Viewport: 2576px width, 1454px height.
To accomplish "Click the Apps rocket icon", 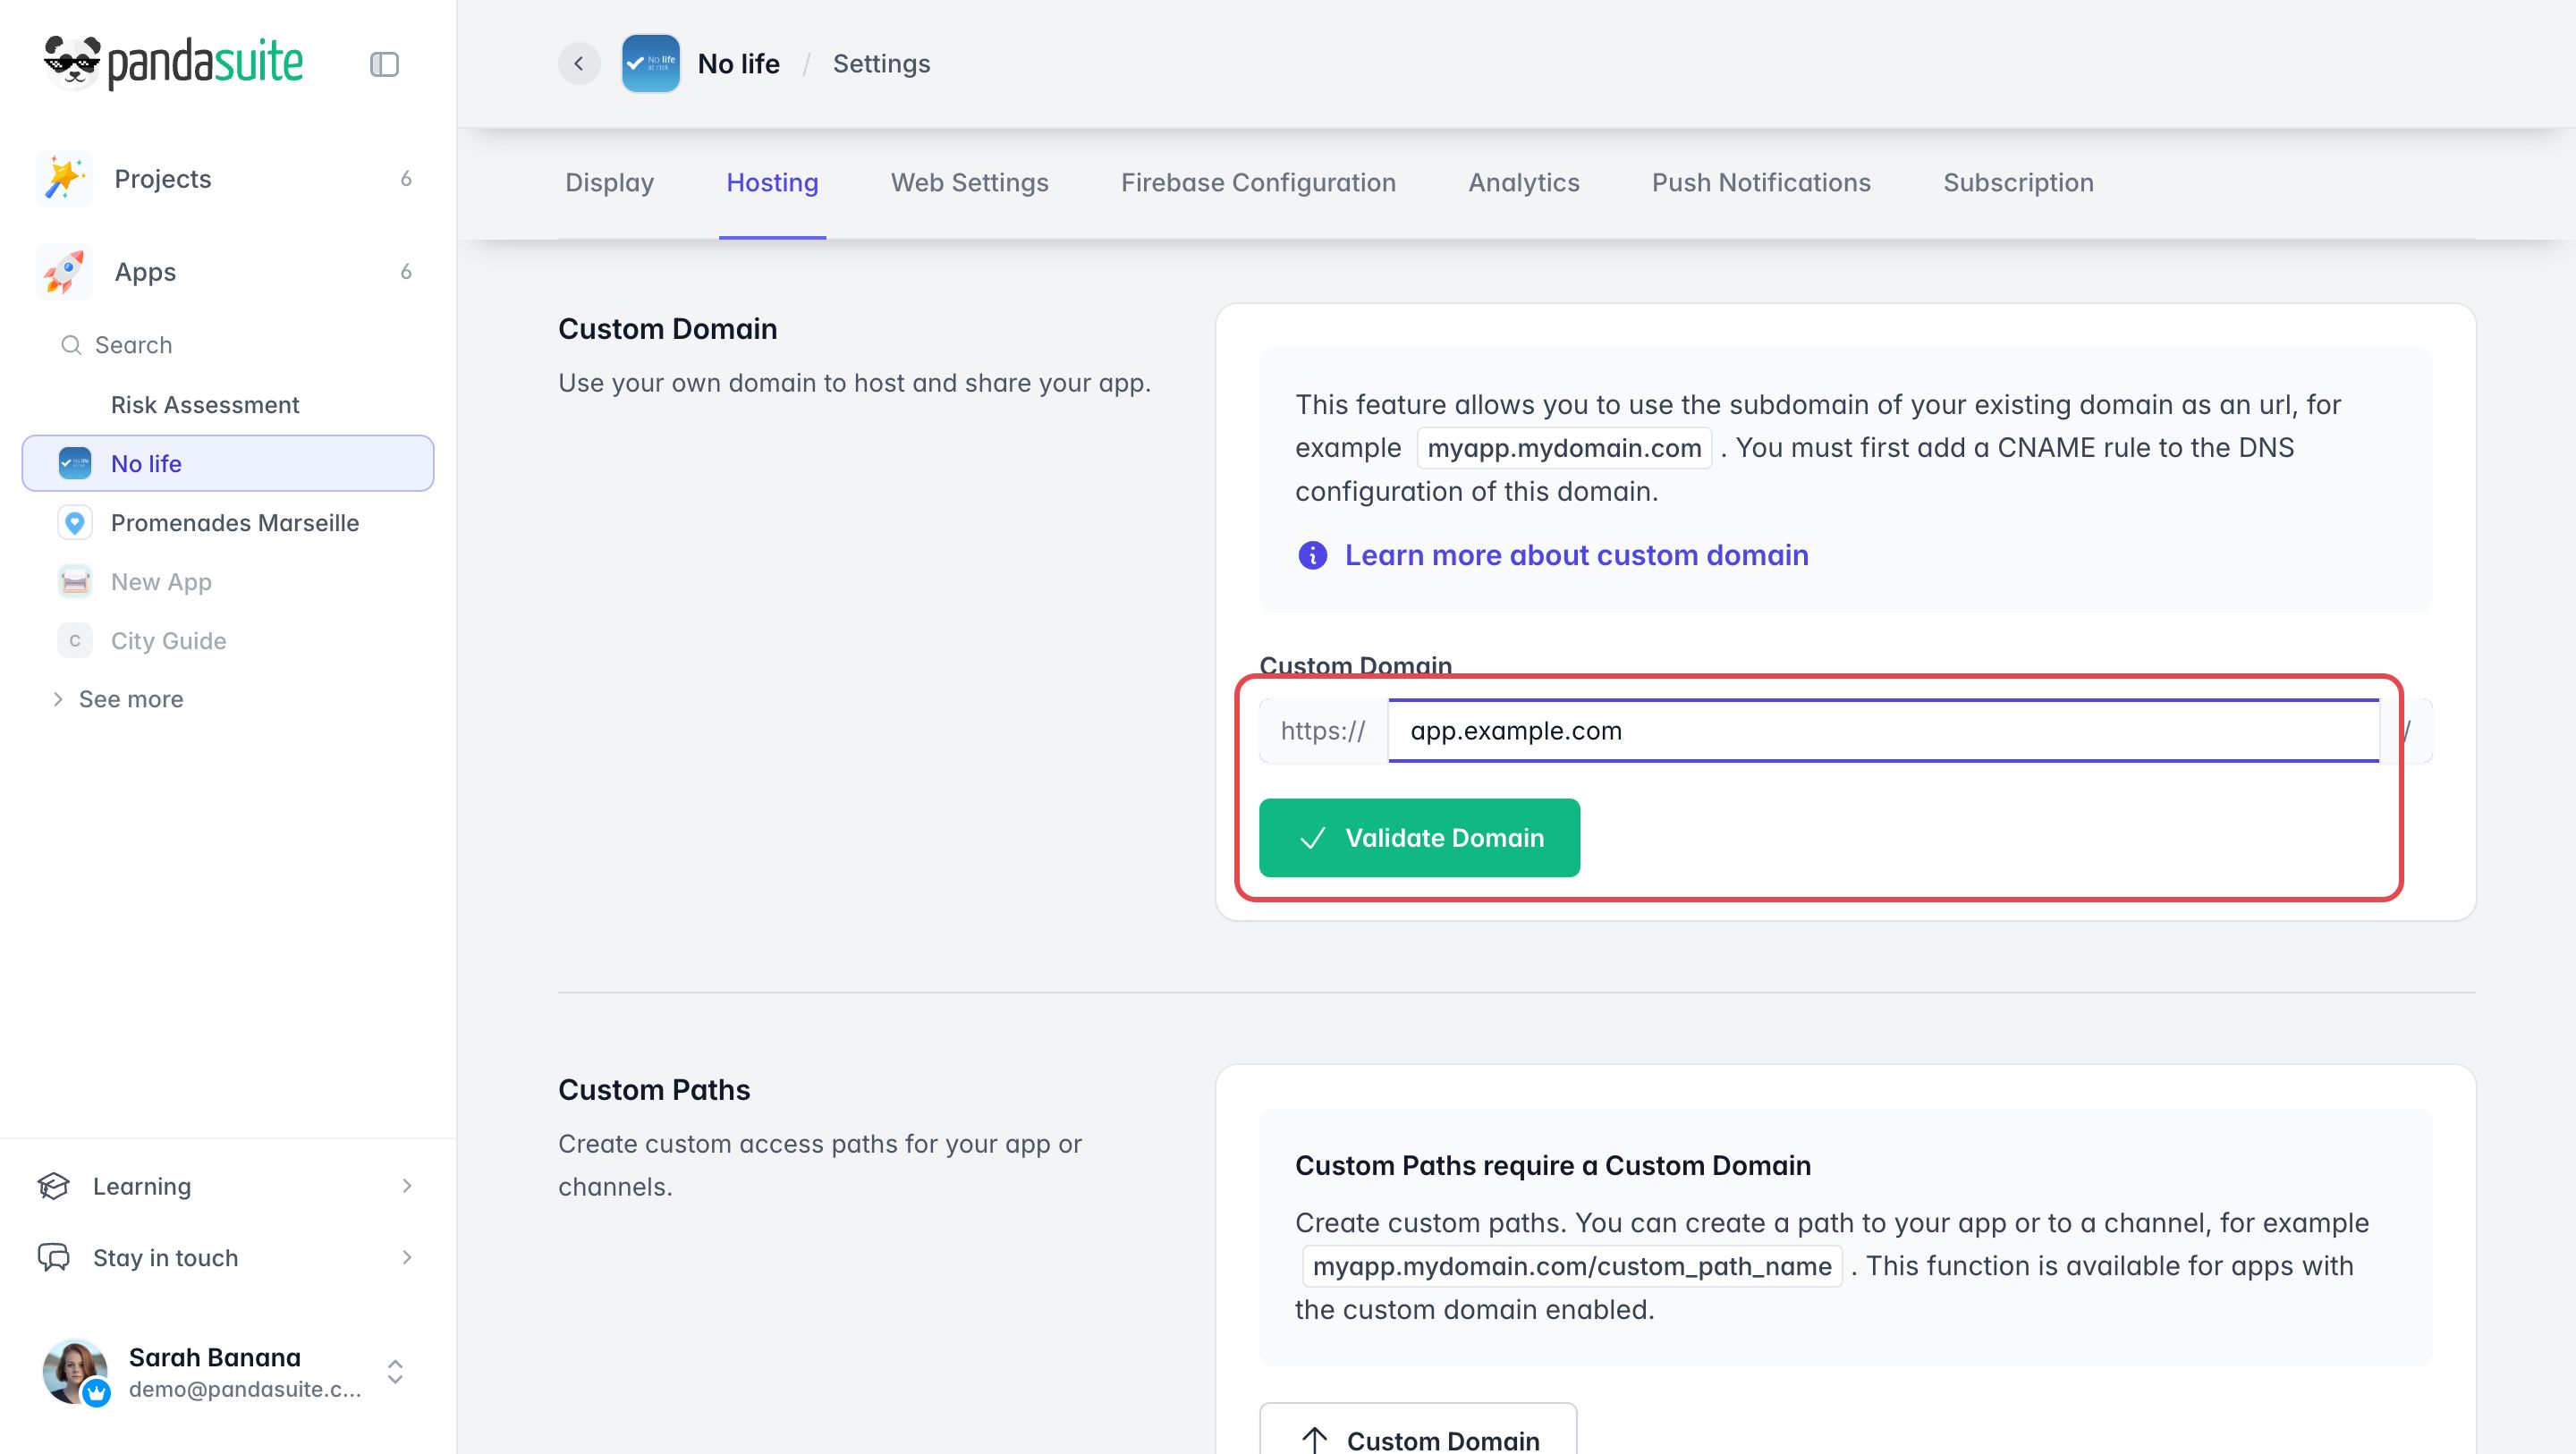I will 64,272.
